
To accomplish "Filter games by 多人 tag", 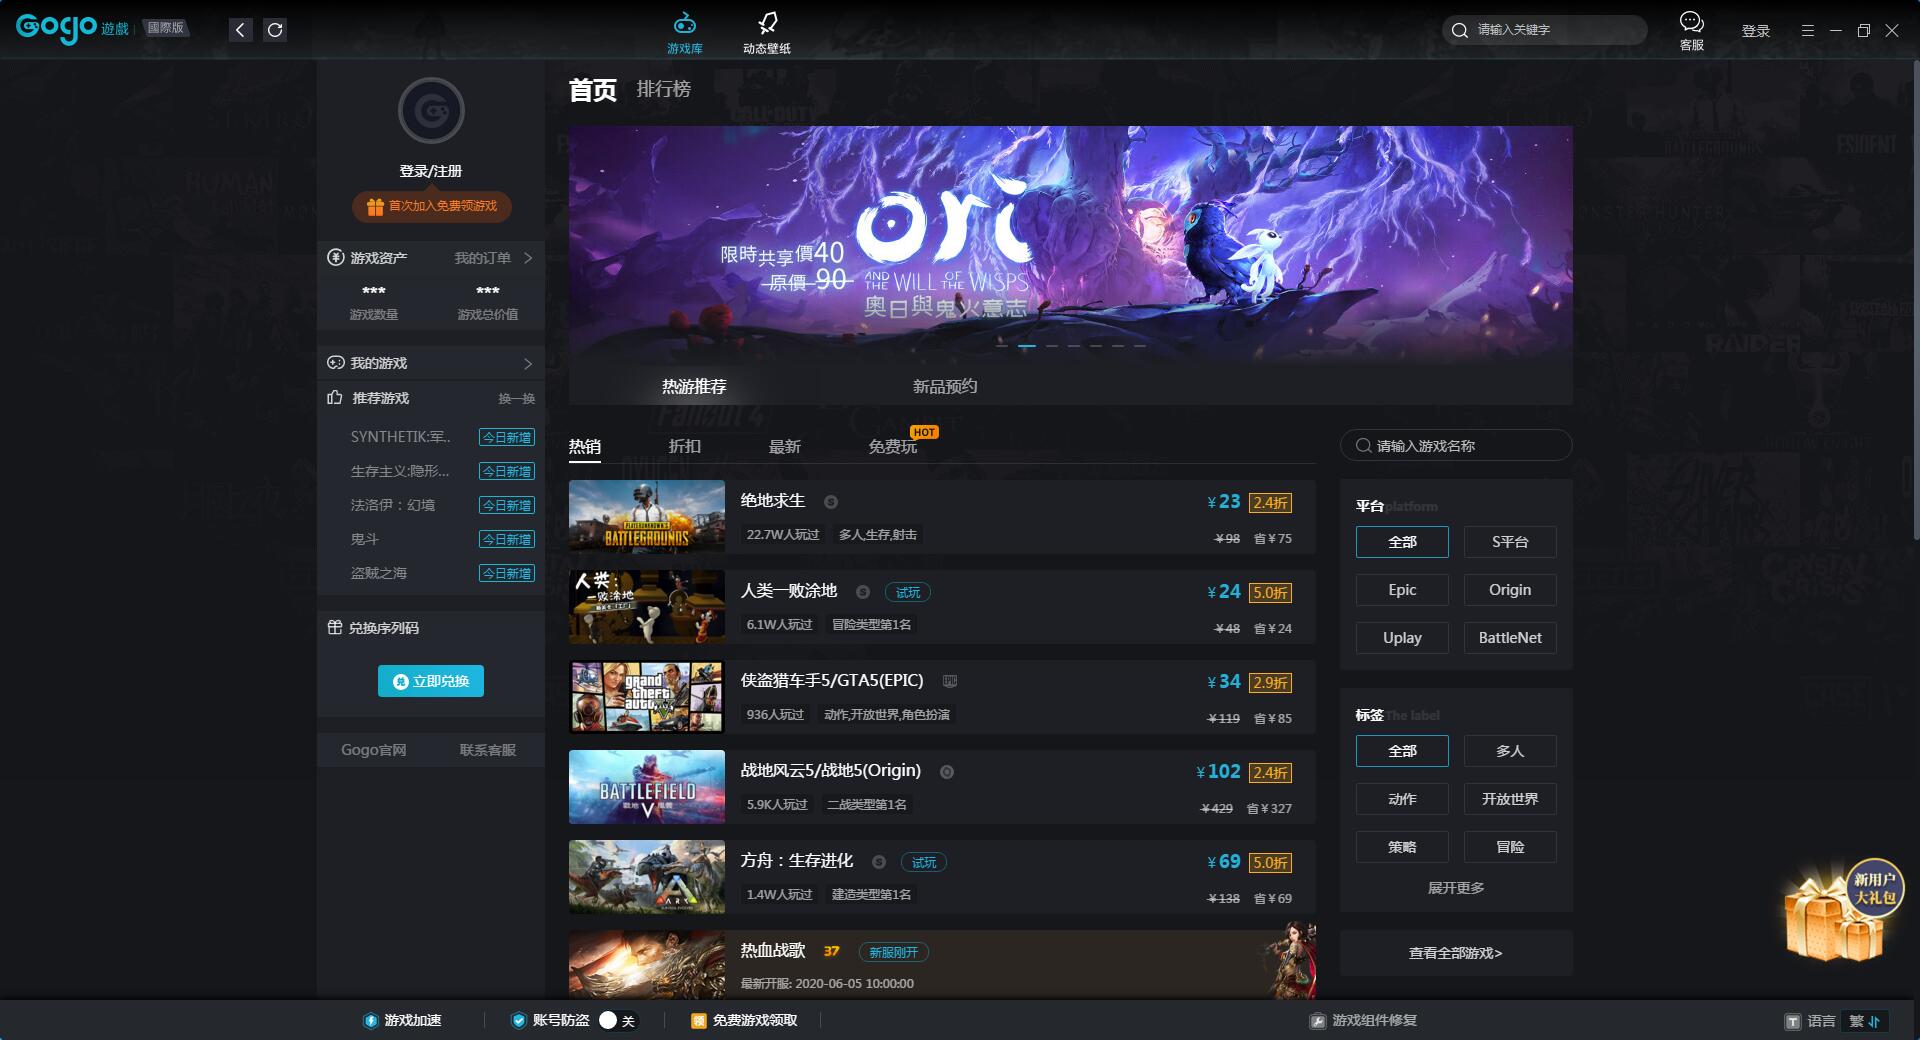I will pos(1510,751).
